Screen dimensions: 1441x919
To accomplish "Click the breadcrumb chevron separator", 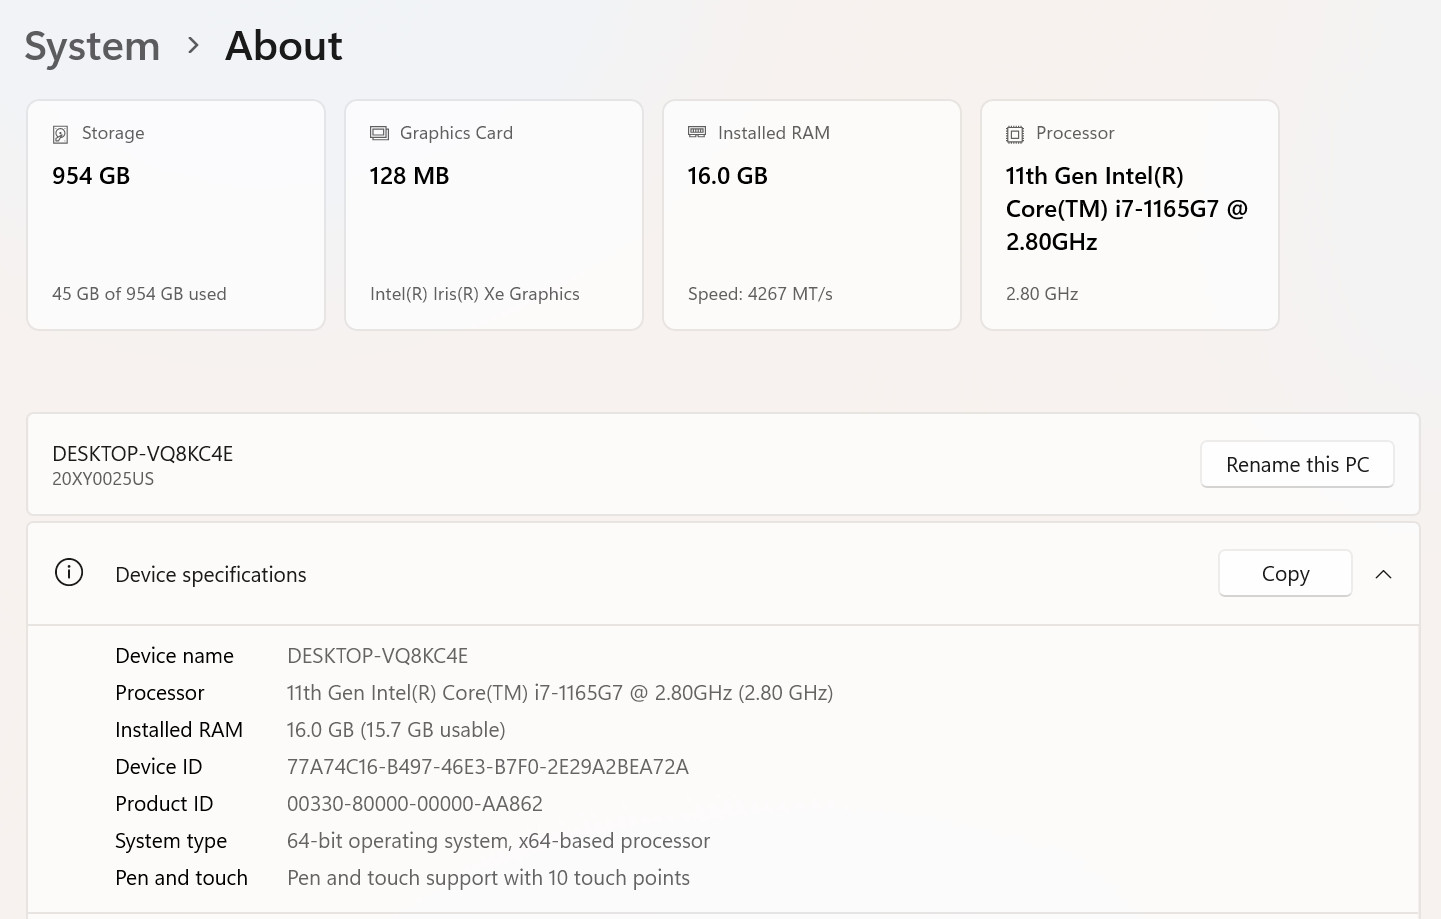I will [193, 46].
